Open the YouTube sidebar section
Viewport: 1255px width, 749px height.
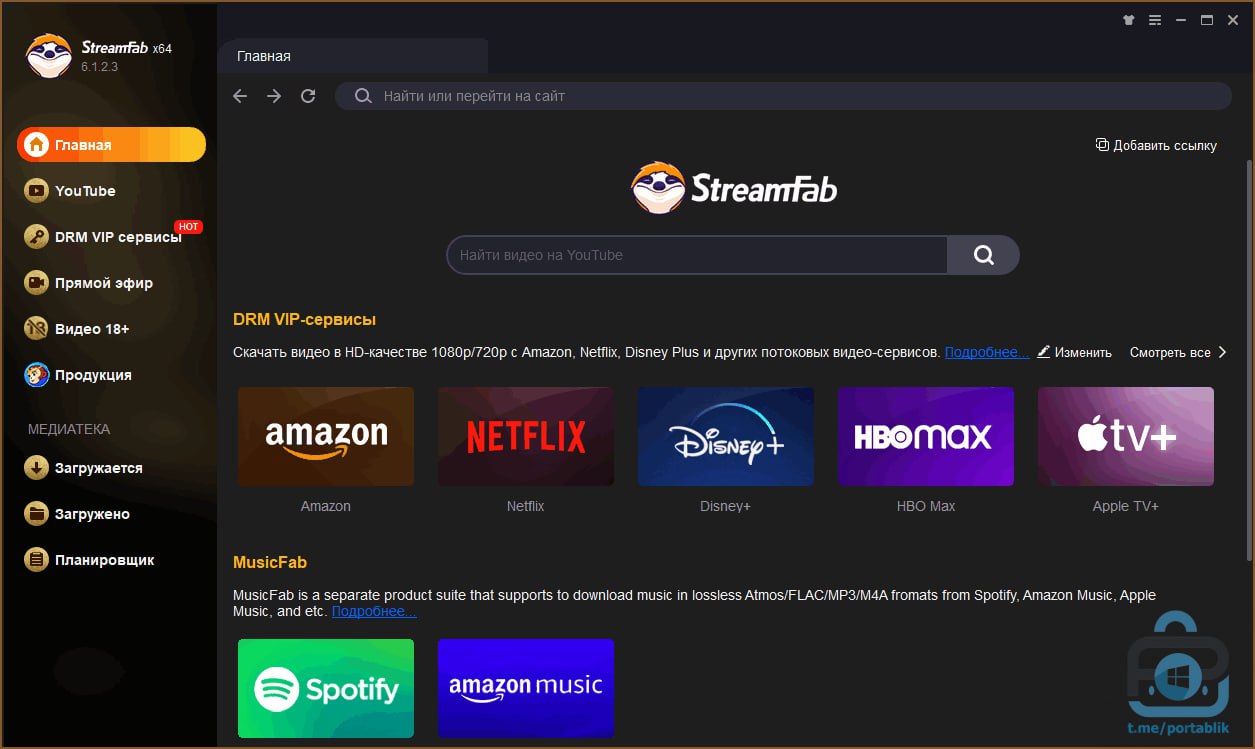85,190
